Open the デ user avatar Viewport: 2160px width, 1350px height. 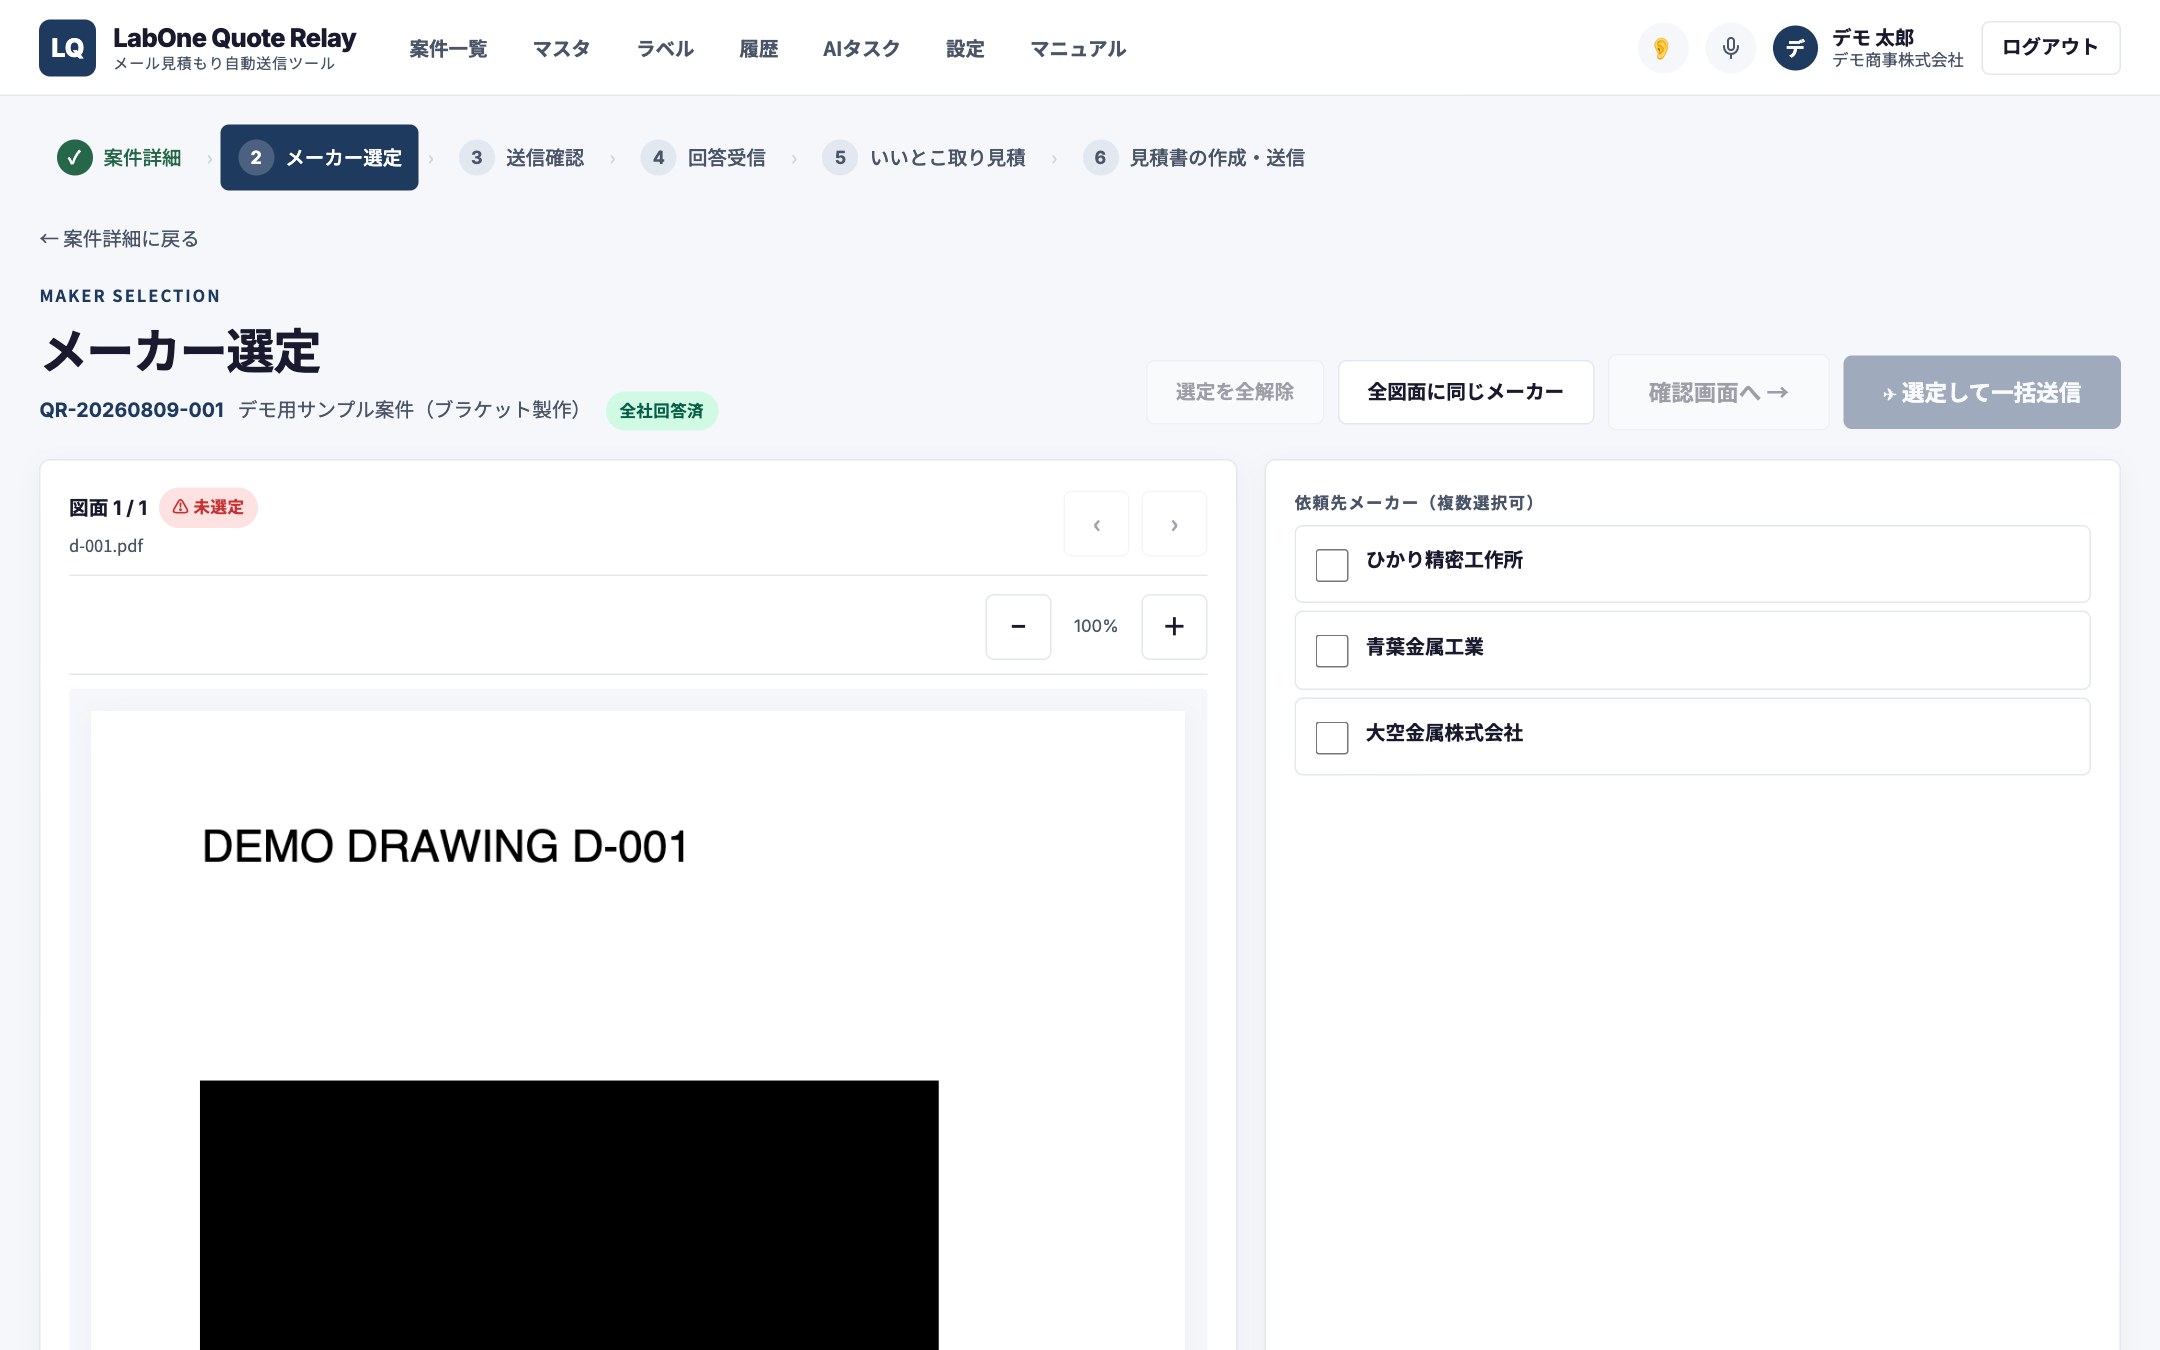coord(1795,48)
